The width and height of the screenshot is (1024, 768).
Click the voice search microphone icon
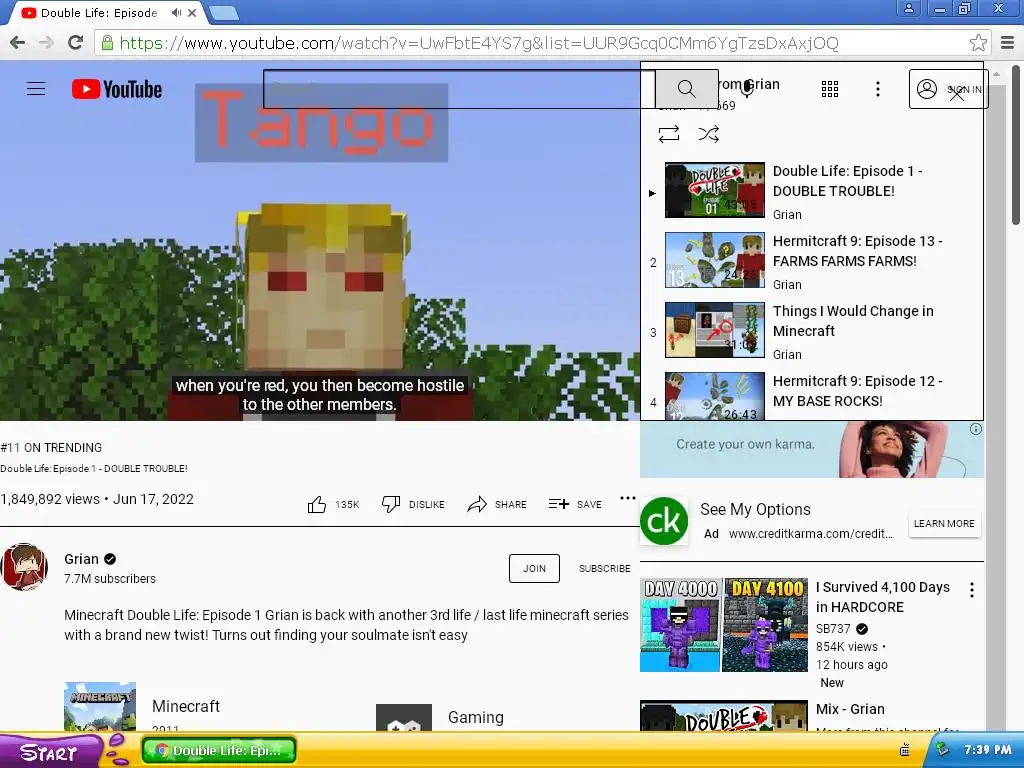tap(747, 89)
